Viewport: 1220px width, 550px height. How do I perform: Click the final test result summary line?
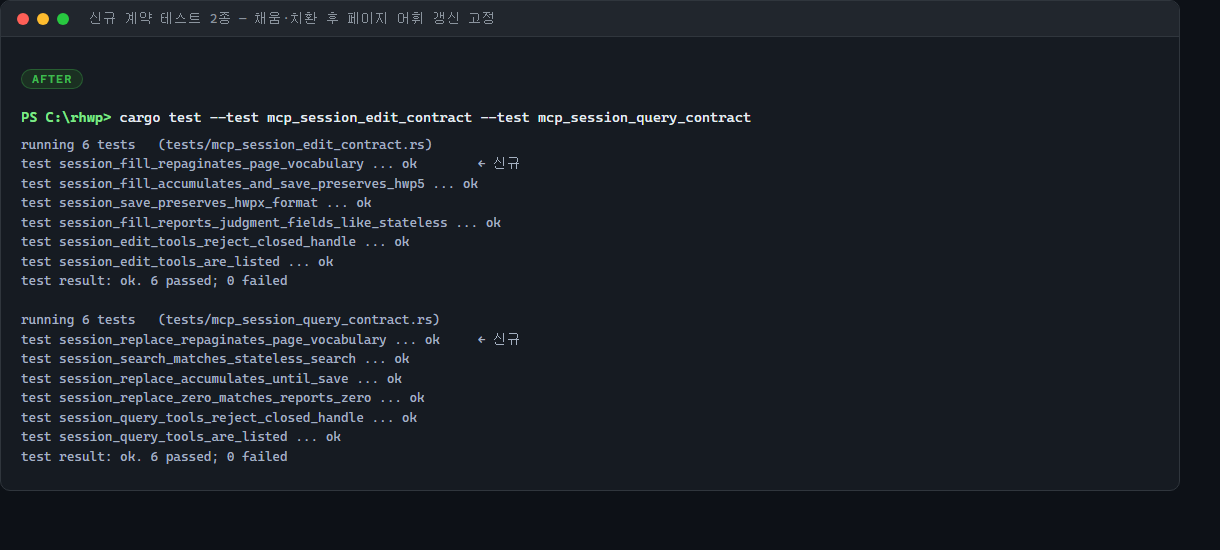point(154,457)
